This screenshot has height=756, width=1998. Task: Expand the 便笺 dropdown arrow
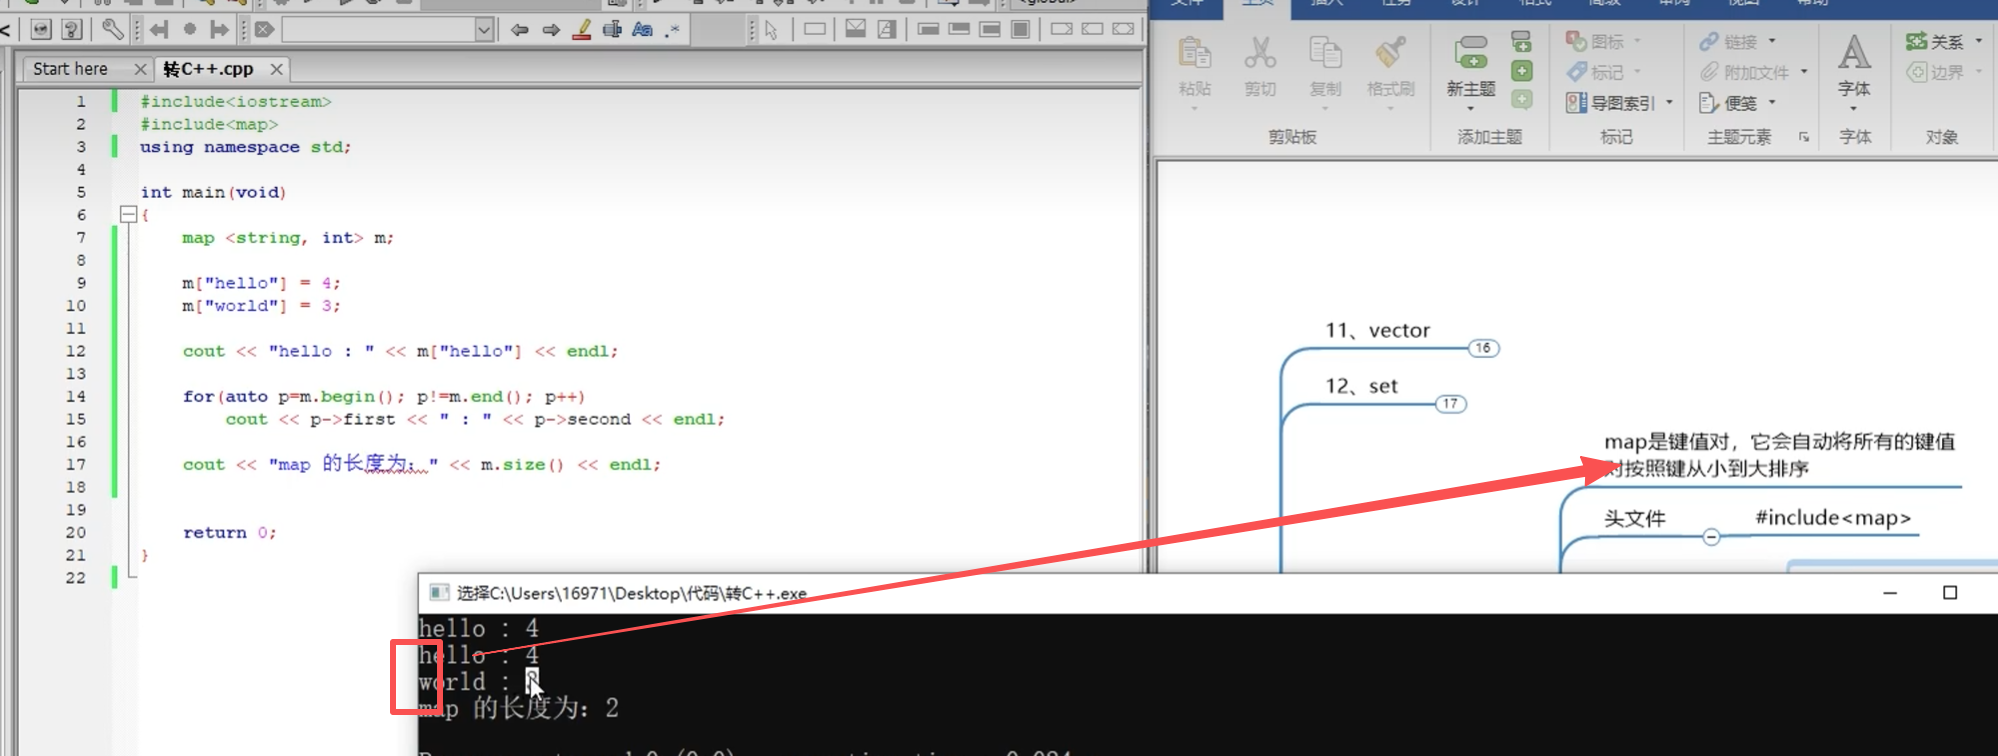tap(1772, 103)
